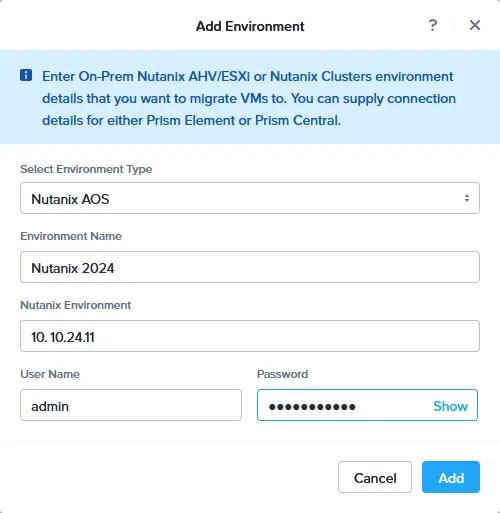The height and width of the screenshot is (513, 500).
Task: Open the Nutanix AOS environment type dropdown
Action: pyautogui.click(x=250, y=198)
